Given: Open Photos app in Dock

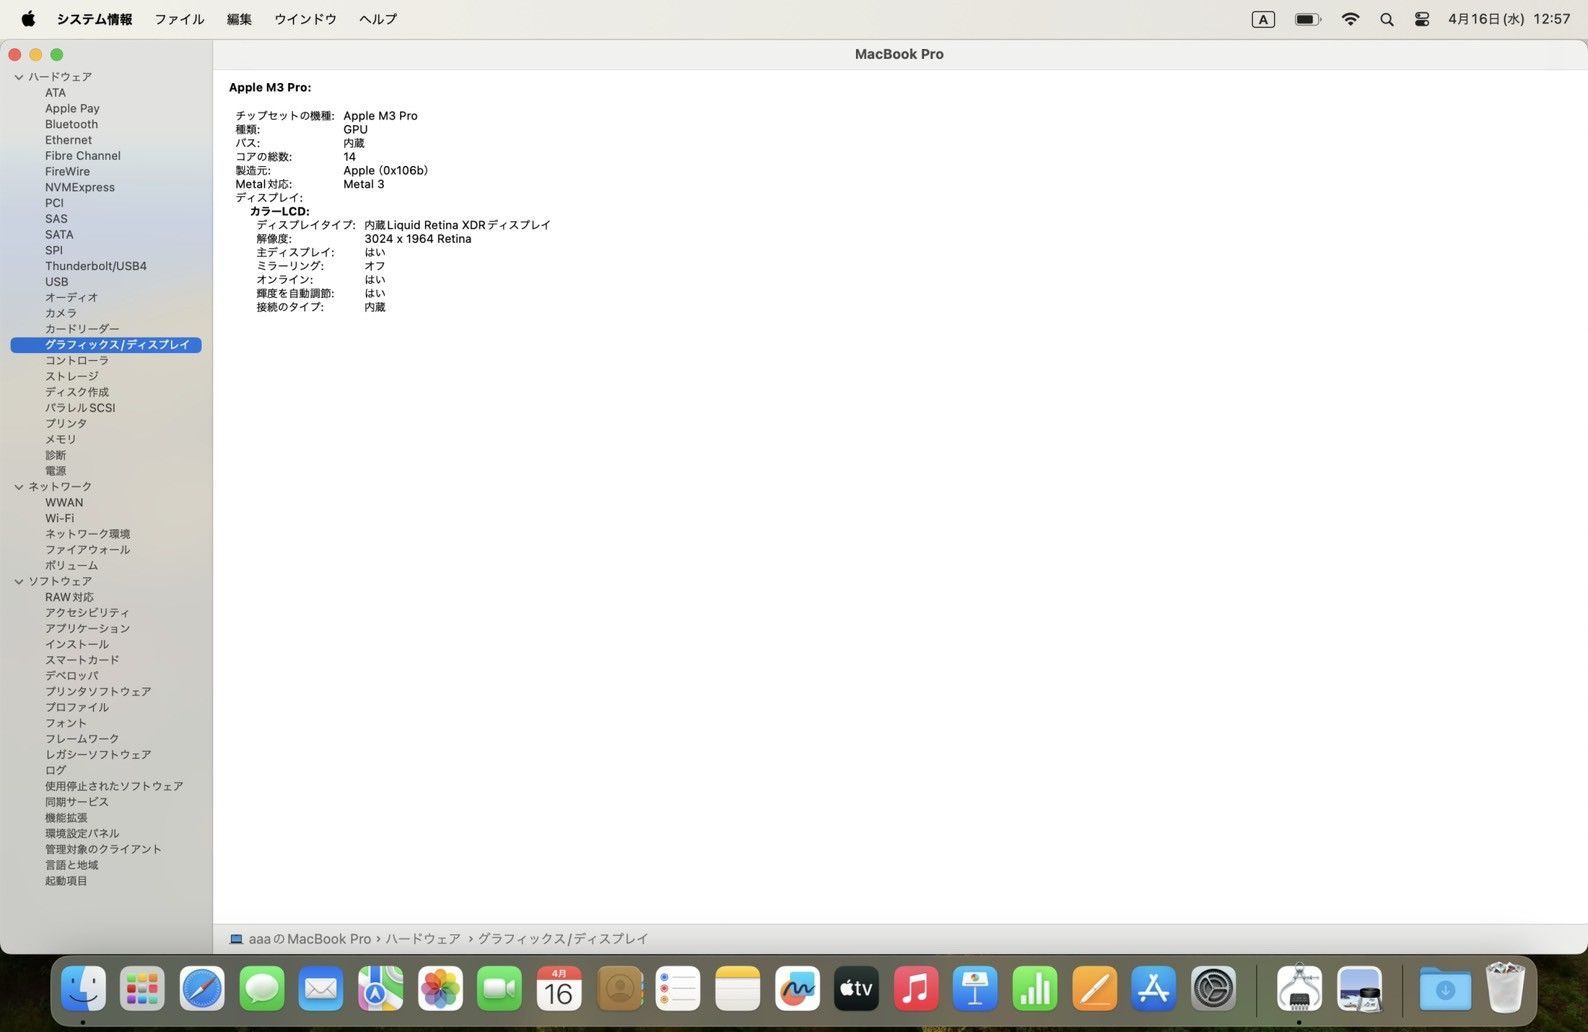Looking at the screenshot, I should tap(440, 989).
